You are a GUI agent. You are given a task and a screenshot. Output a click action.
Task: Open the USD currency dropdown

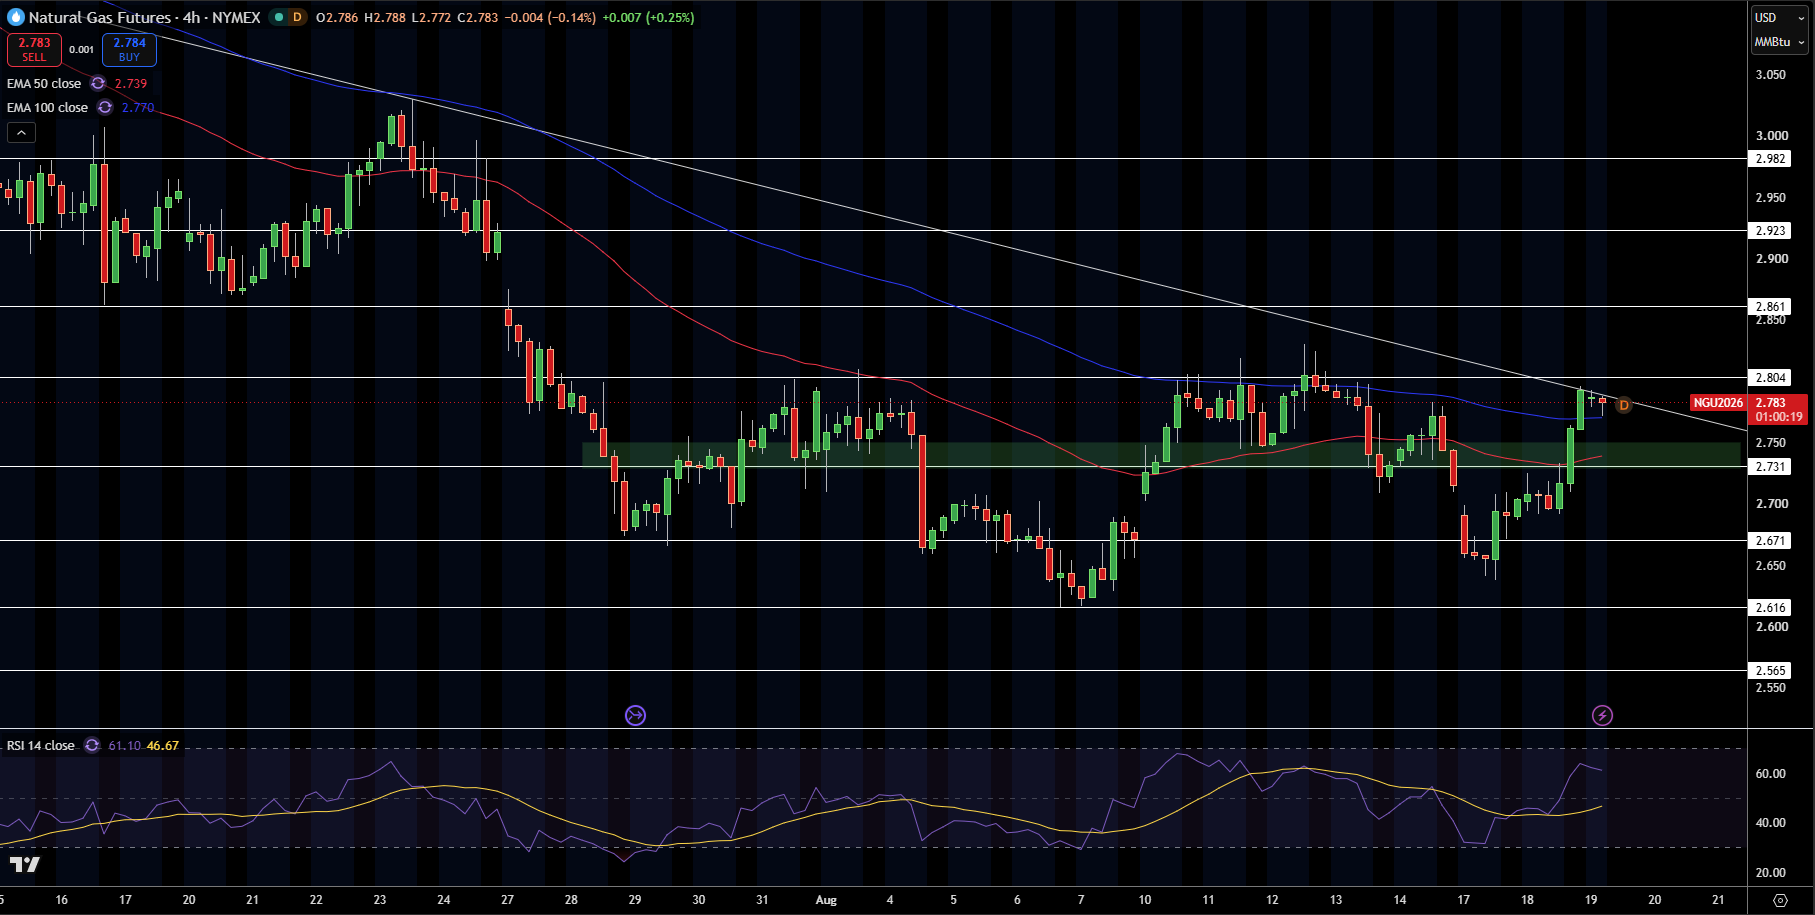tap(1780, 18)
